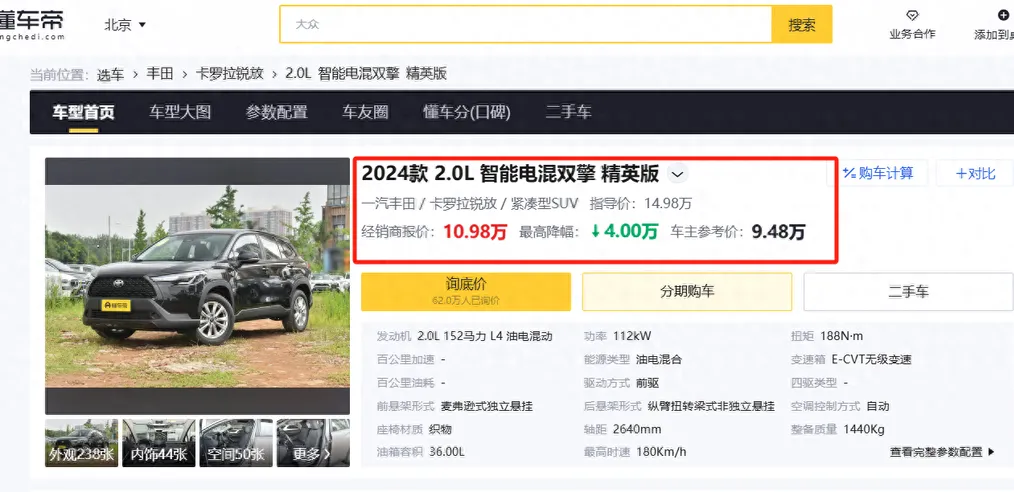Screen dimensions: 1014x492
Task: Click the 更多 photos thumbnail
Action: coord(313,443)
